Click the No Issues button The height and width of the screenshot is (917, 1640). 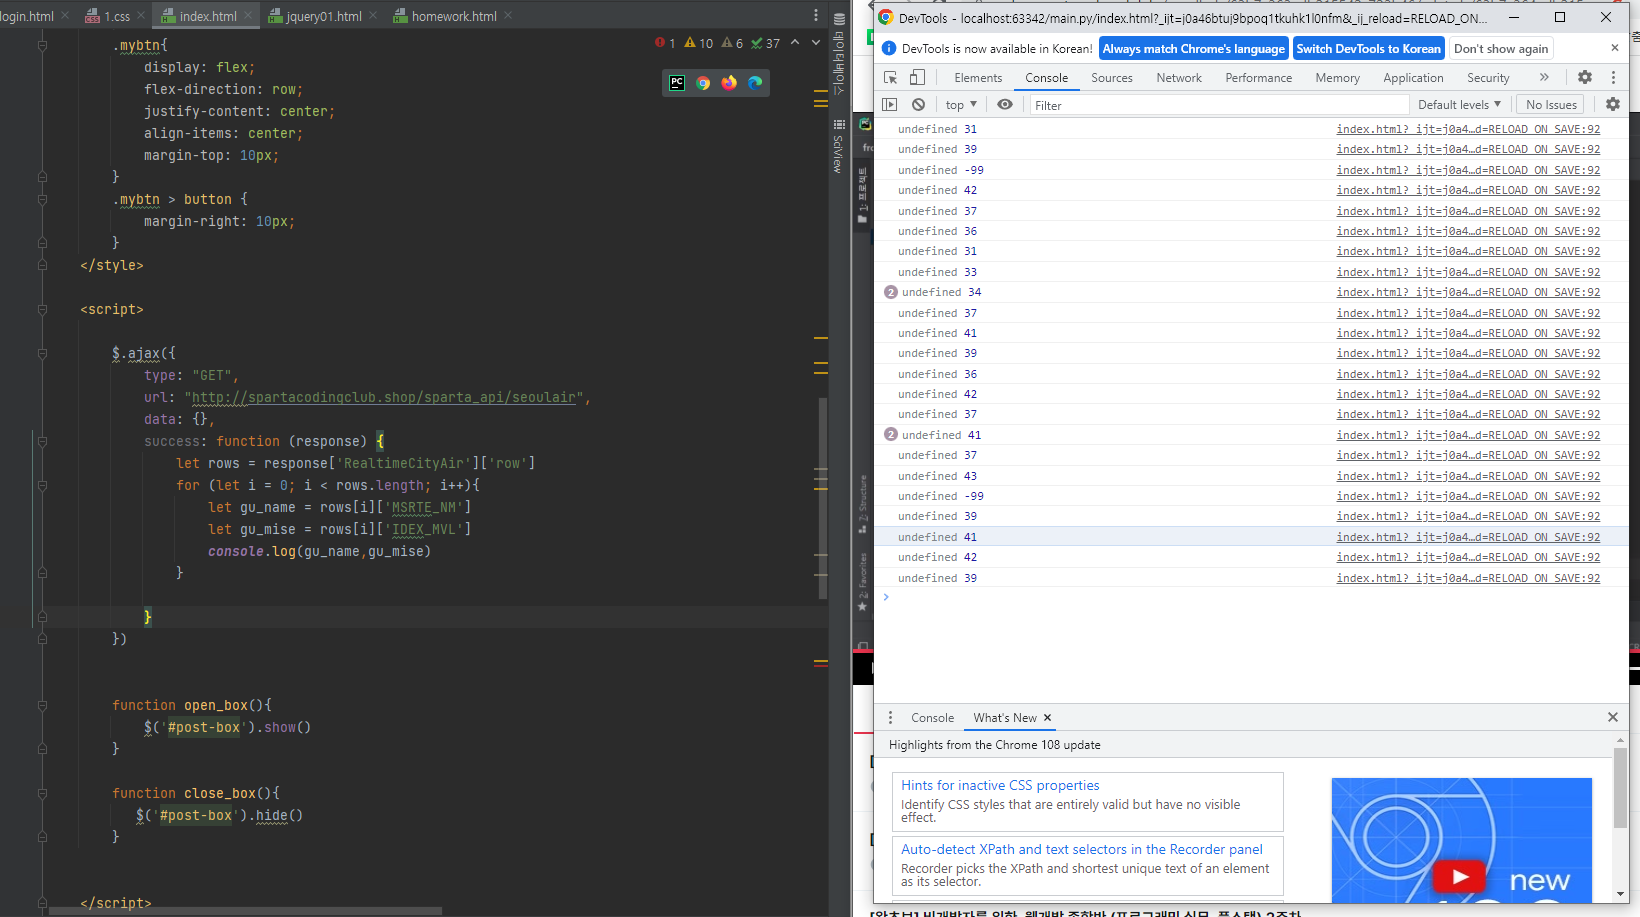point(1551,104)
